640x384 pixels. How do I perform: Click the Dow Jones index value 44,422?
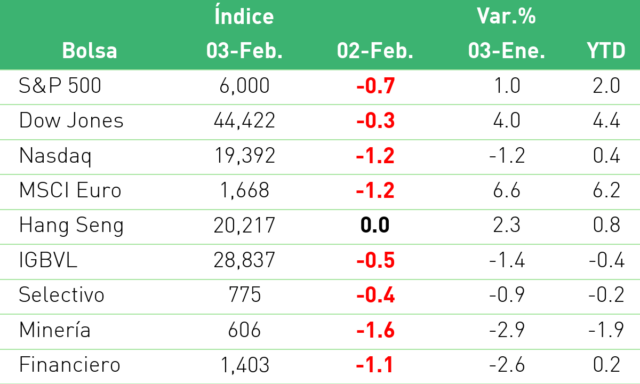click(244, 121)
